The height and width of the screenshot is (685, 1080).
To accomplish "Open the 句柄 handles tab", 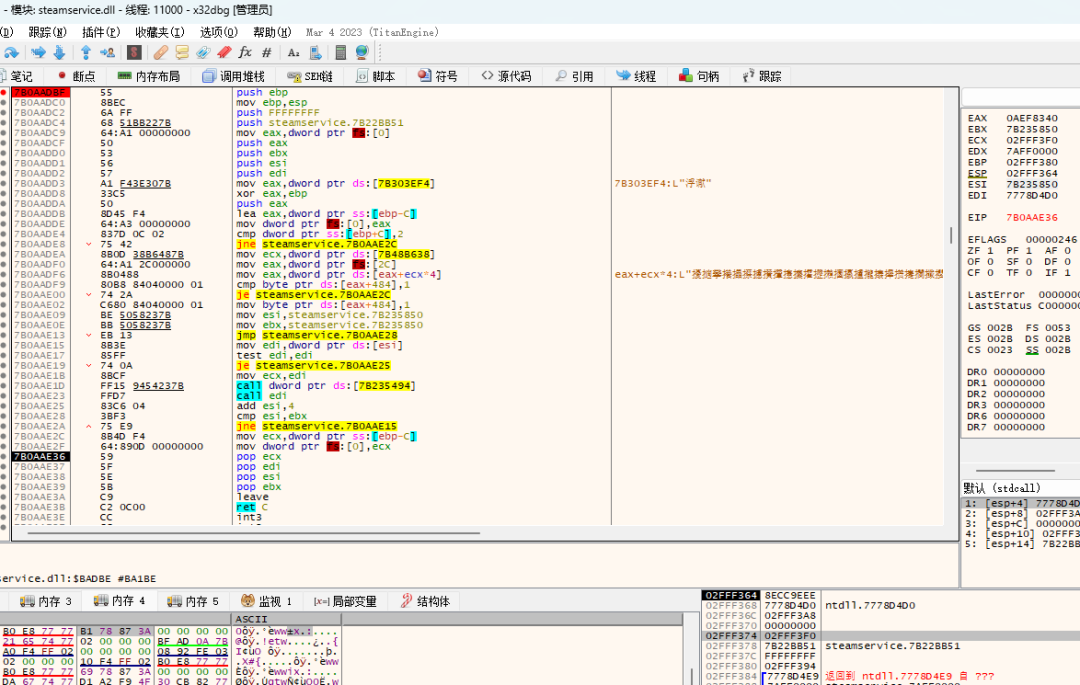I will coord(699,76).
